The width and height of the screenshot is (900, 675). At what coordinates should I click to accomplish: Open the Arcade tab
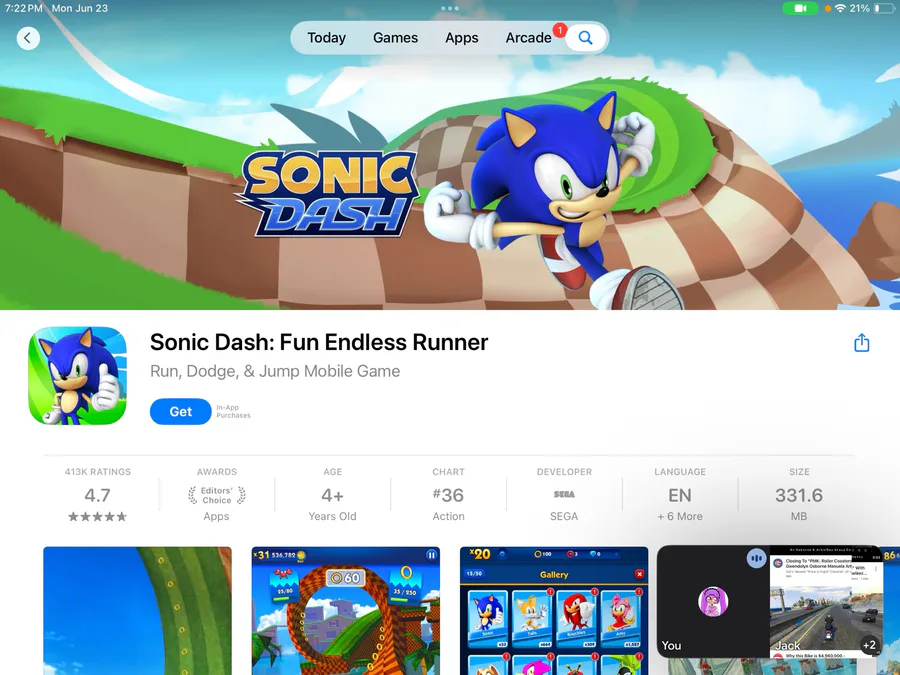529,38
